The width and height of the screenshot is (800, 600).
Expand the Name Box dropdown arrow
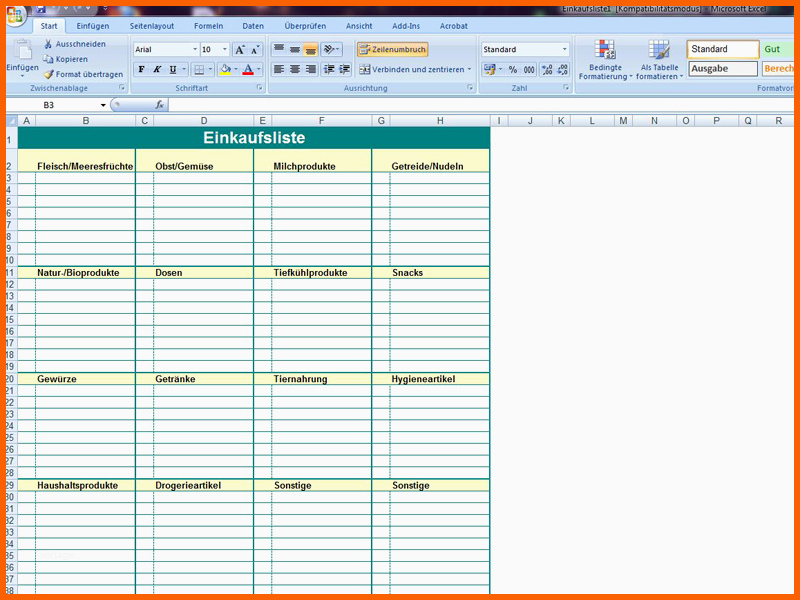pos(103,105)
